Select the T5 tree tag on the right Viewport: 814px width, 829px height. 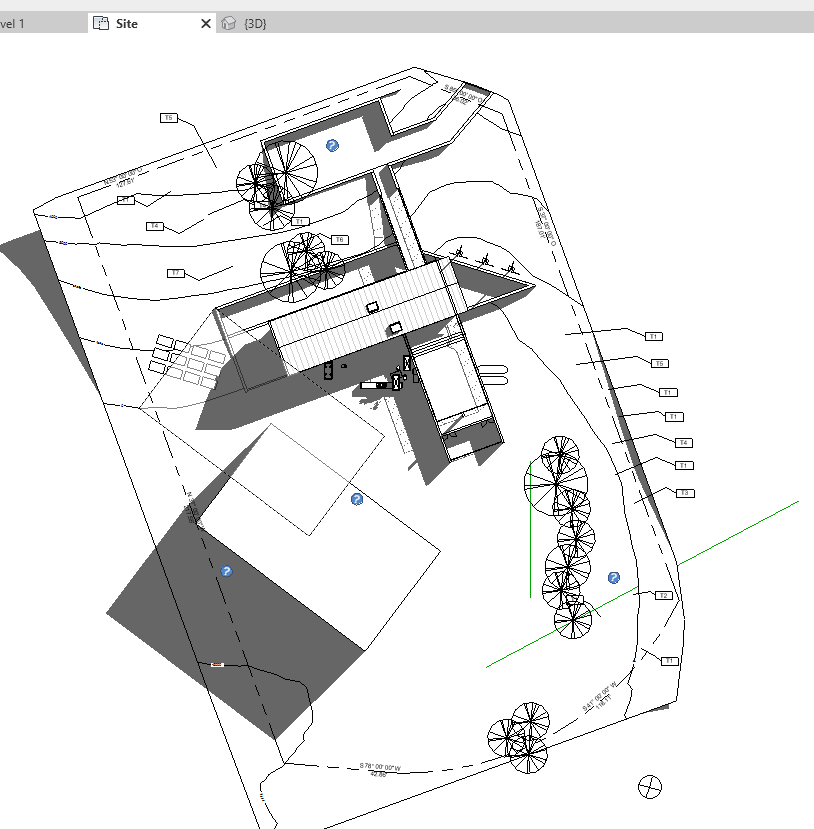click(x=660, y=363)
